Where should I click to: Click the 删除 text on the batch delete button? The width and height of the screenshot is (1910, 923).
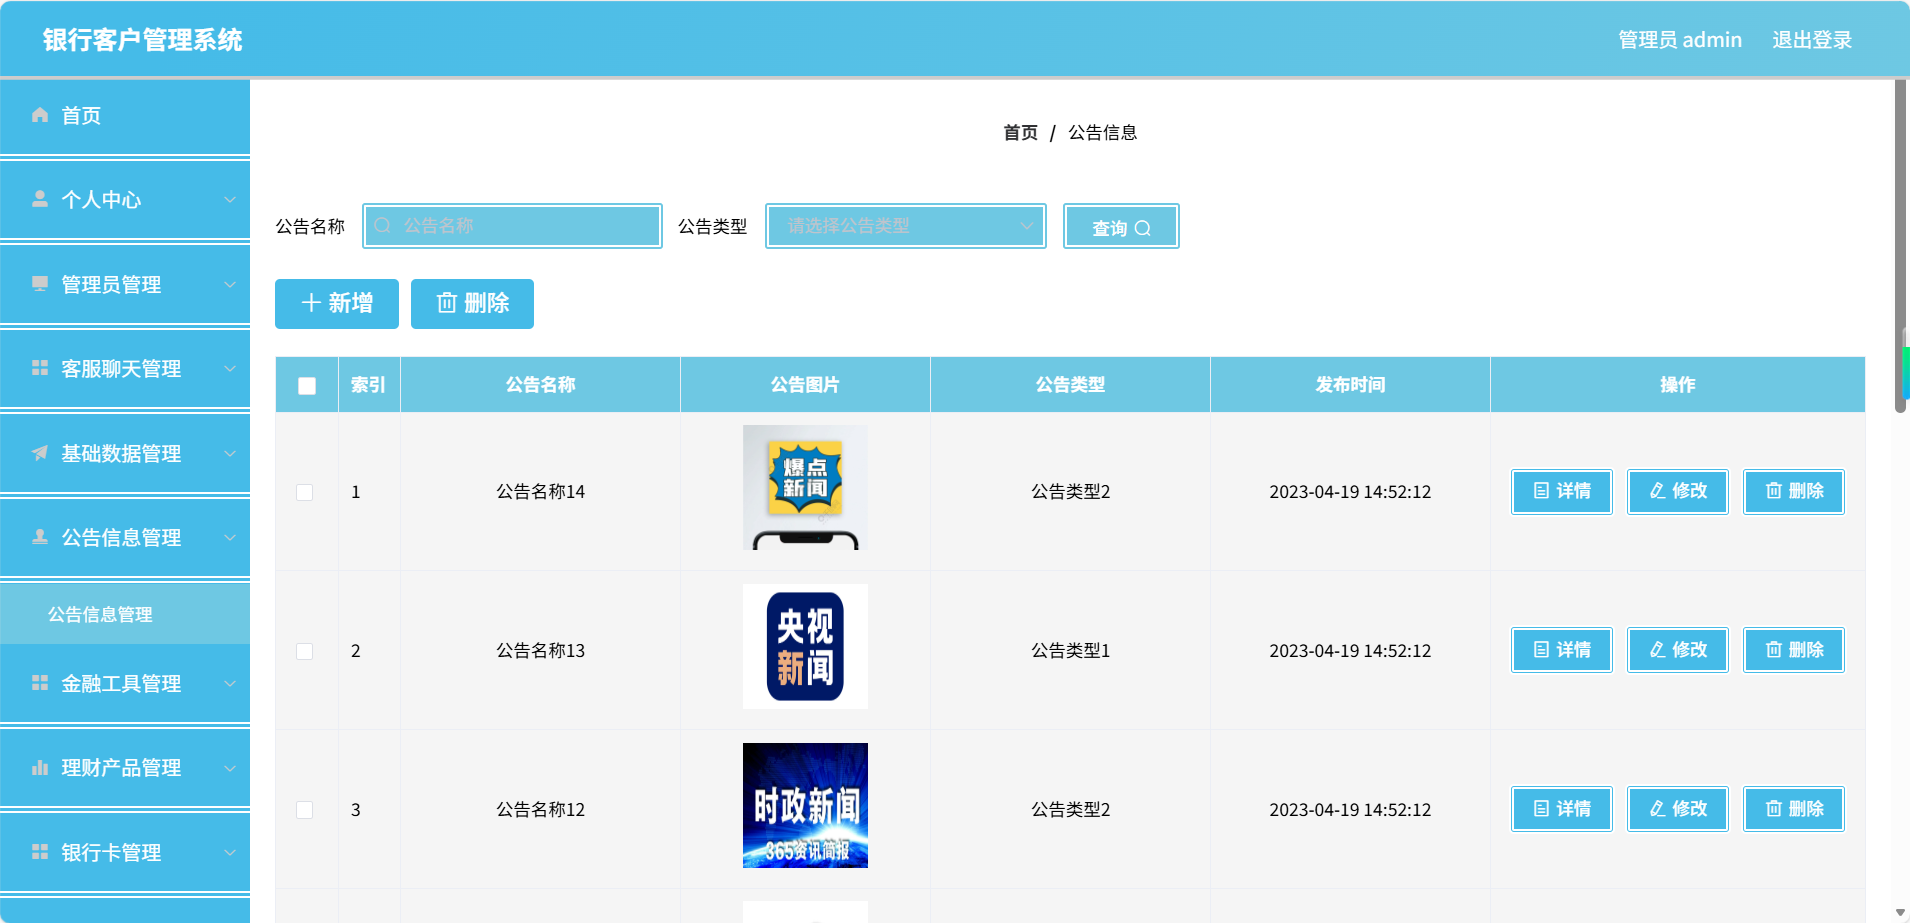pos(487,303)
